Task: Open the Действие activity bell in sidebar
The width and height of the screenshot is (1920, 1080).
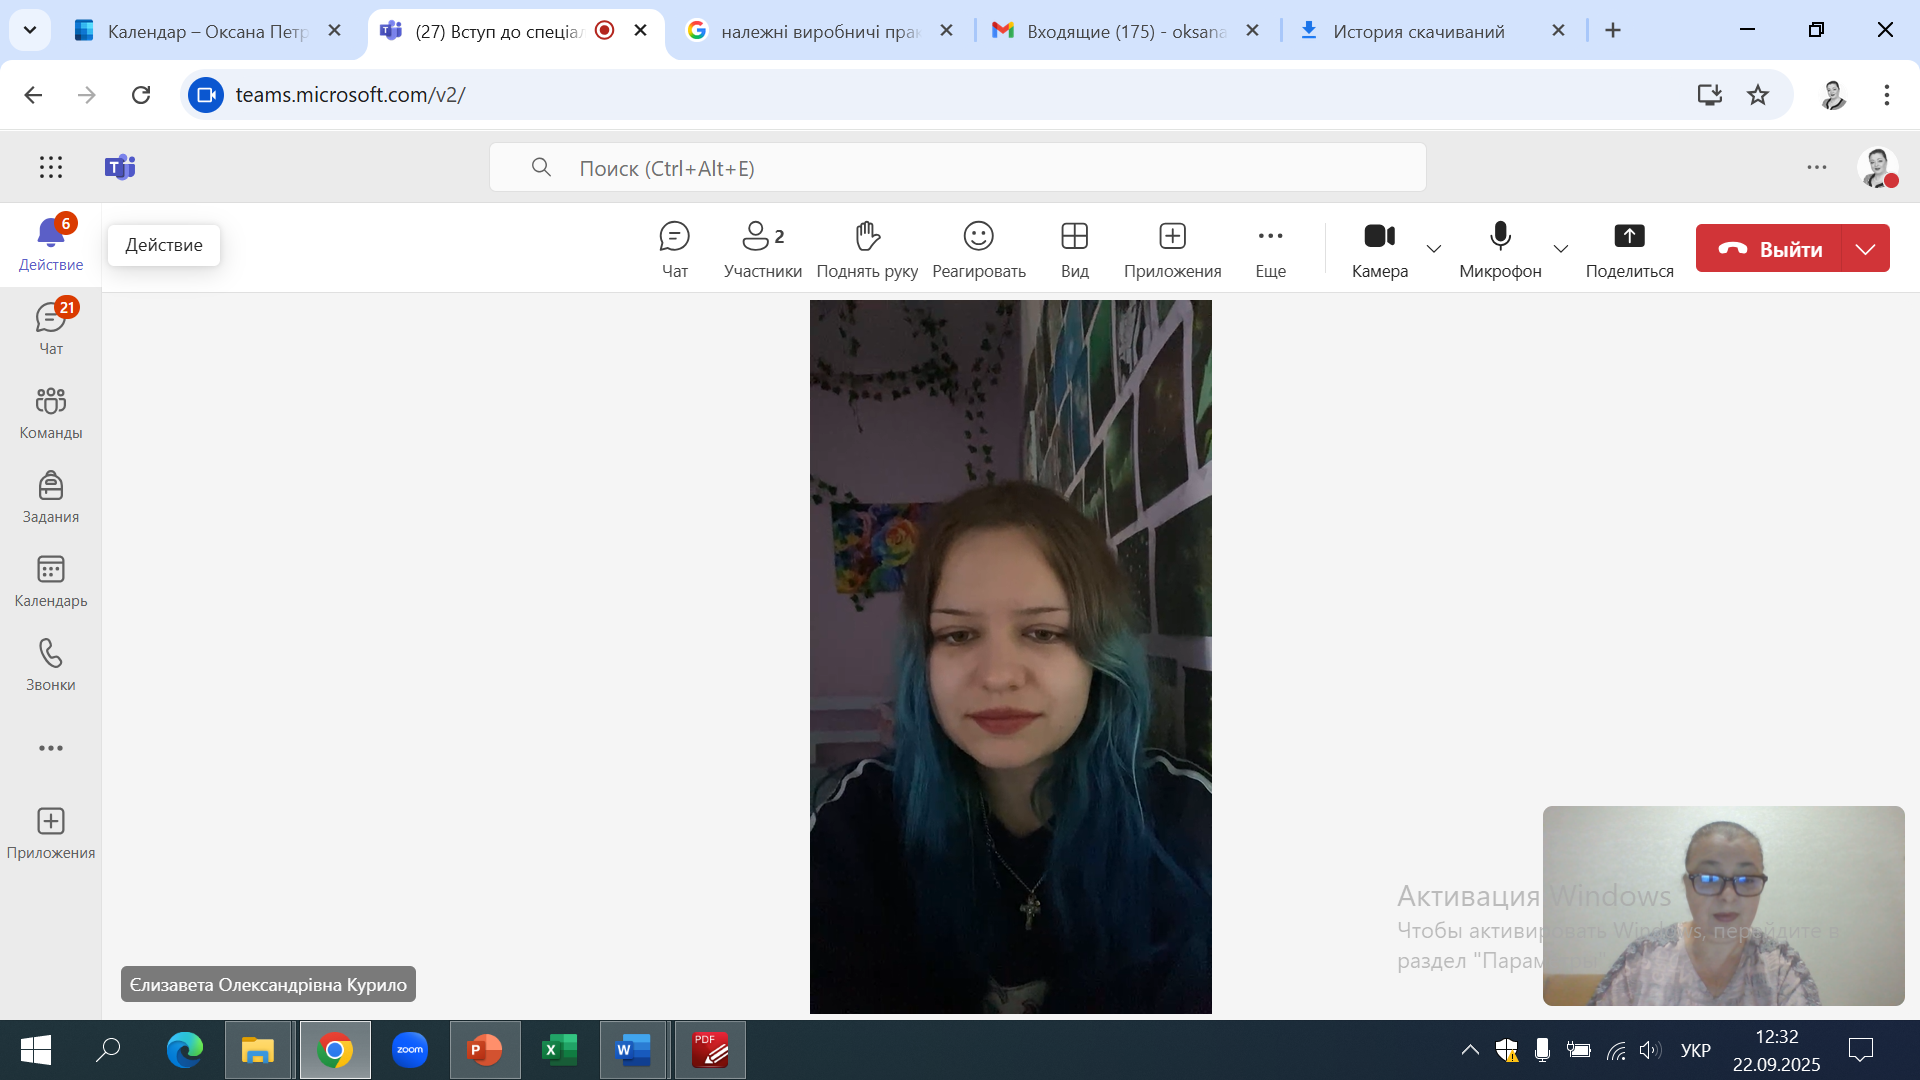Action: pyautogui.click(x=51, y=244)
